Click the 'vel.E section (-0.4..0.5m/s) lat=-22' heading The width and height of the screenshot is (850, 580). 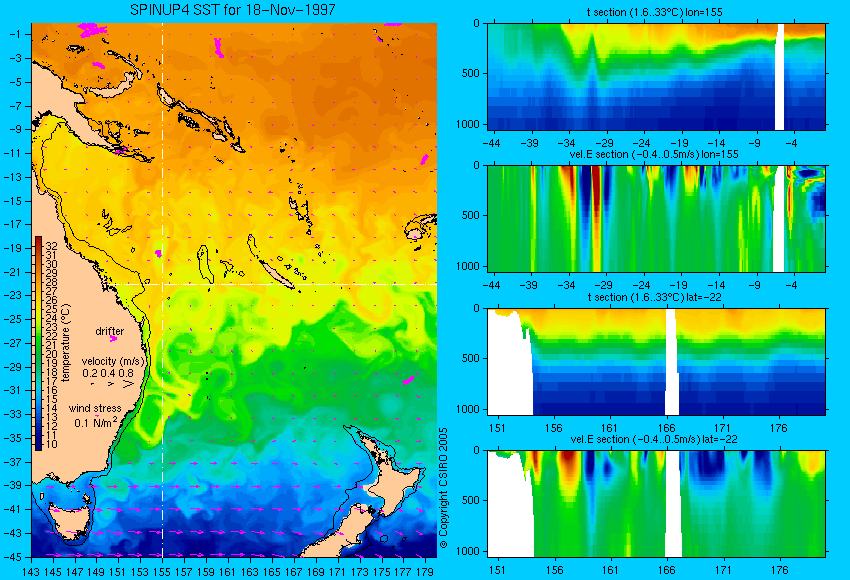[654, 439]
